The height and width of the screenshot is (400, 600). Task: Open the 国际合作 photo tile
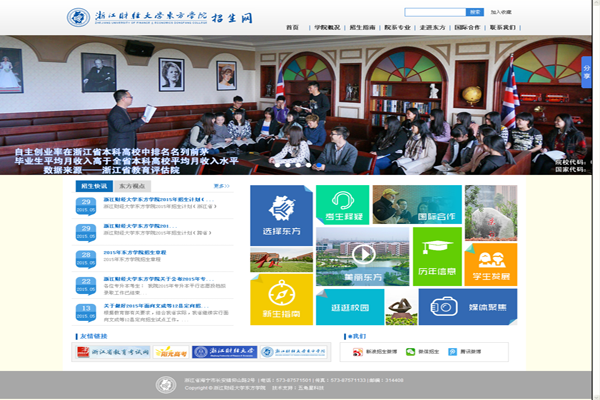pos(417,205)
